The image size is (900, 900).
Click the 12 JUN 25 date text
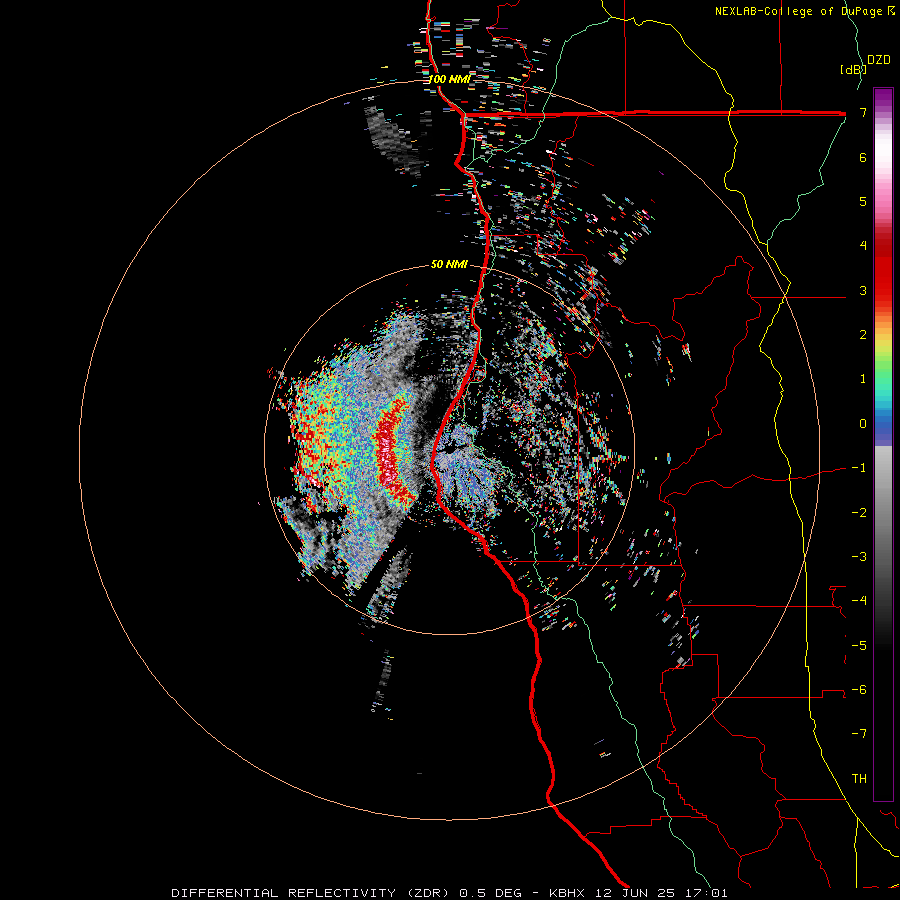point(634,893)
